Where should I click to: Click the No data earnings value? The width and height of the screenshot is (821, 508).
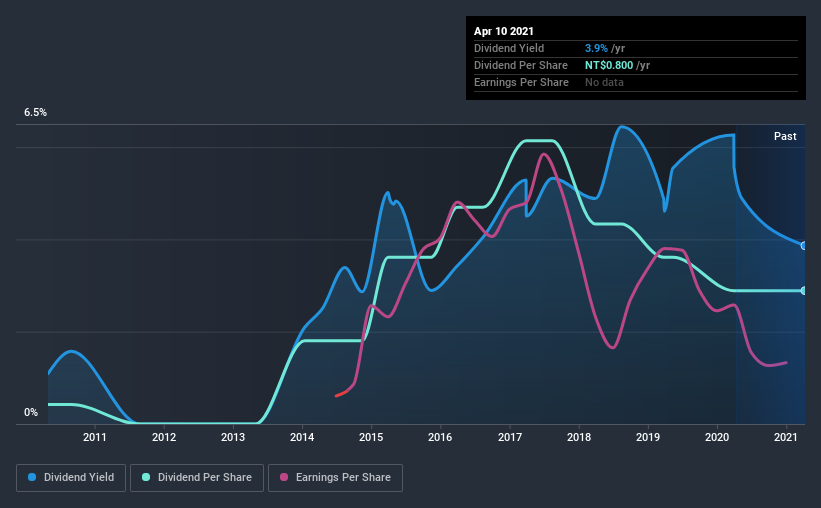pos(604,82)
